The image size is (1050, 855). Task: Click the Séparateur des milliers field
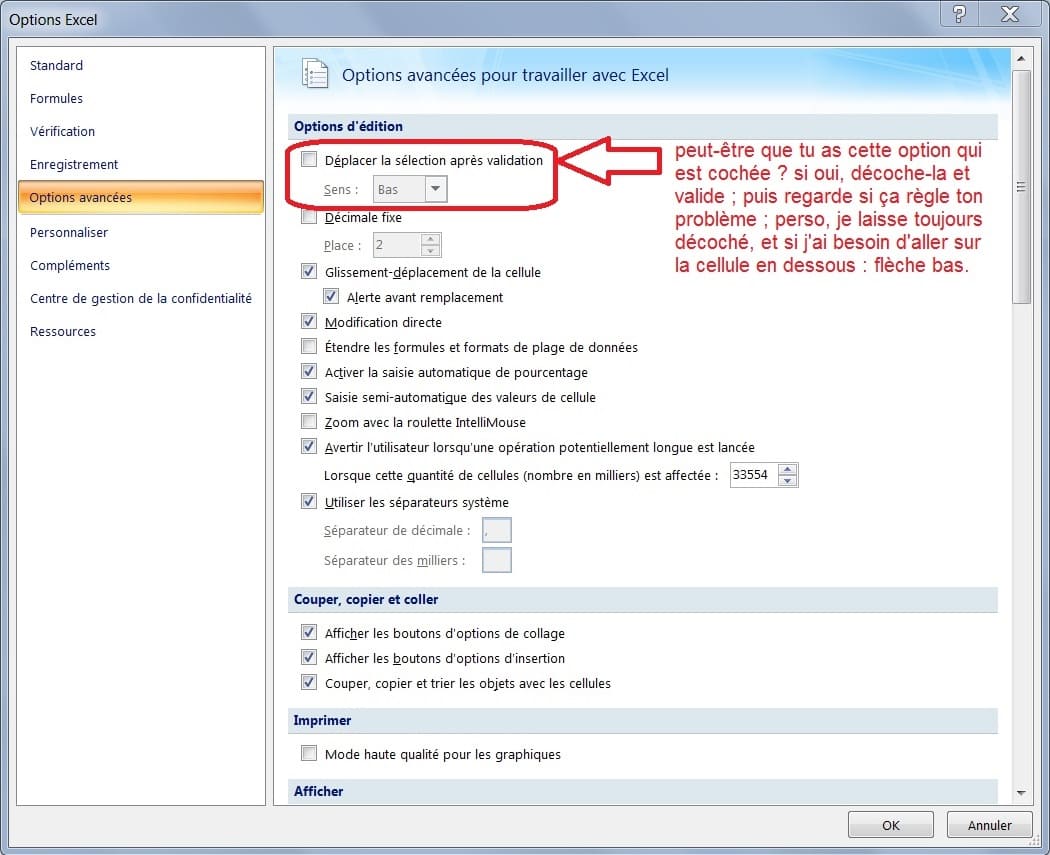[x=497, y=560]
